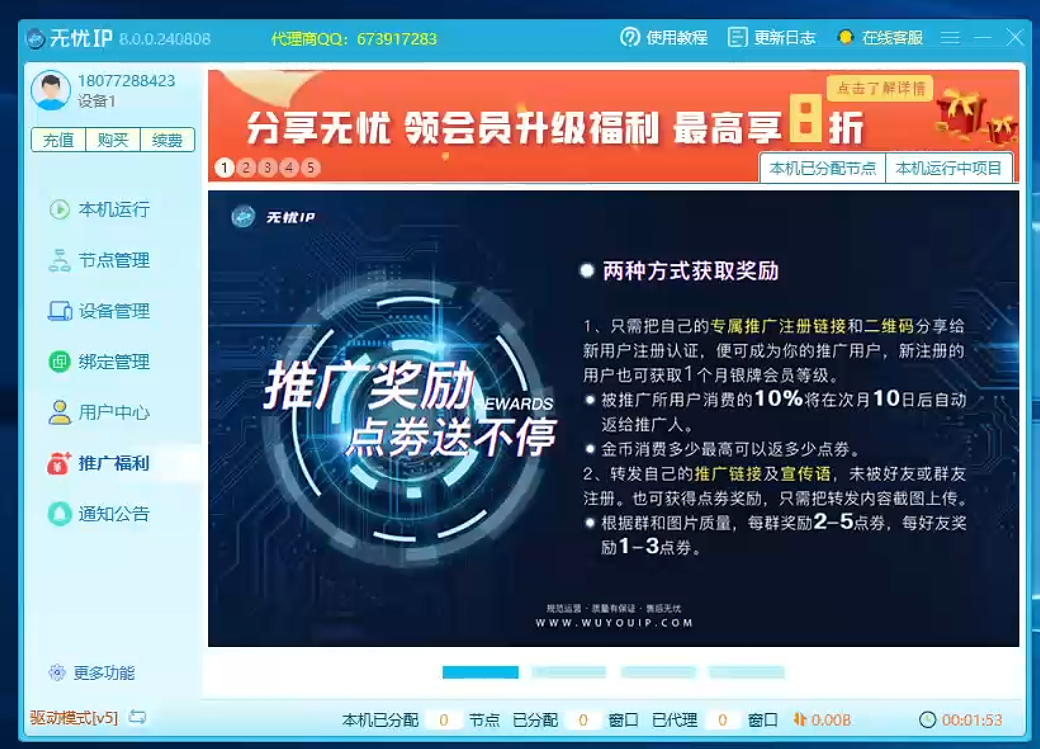Screen dimensions: 1040x749
Task: Select banner page indicator 3
Action: point(268,168)
